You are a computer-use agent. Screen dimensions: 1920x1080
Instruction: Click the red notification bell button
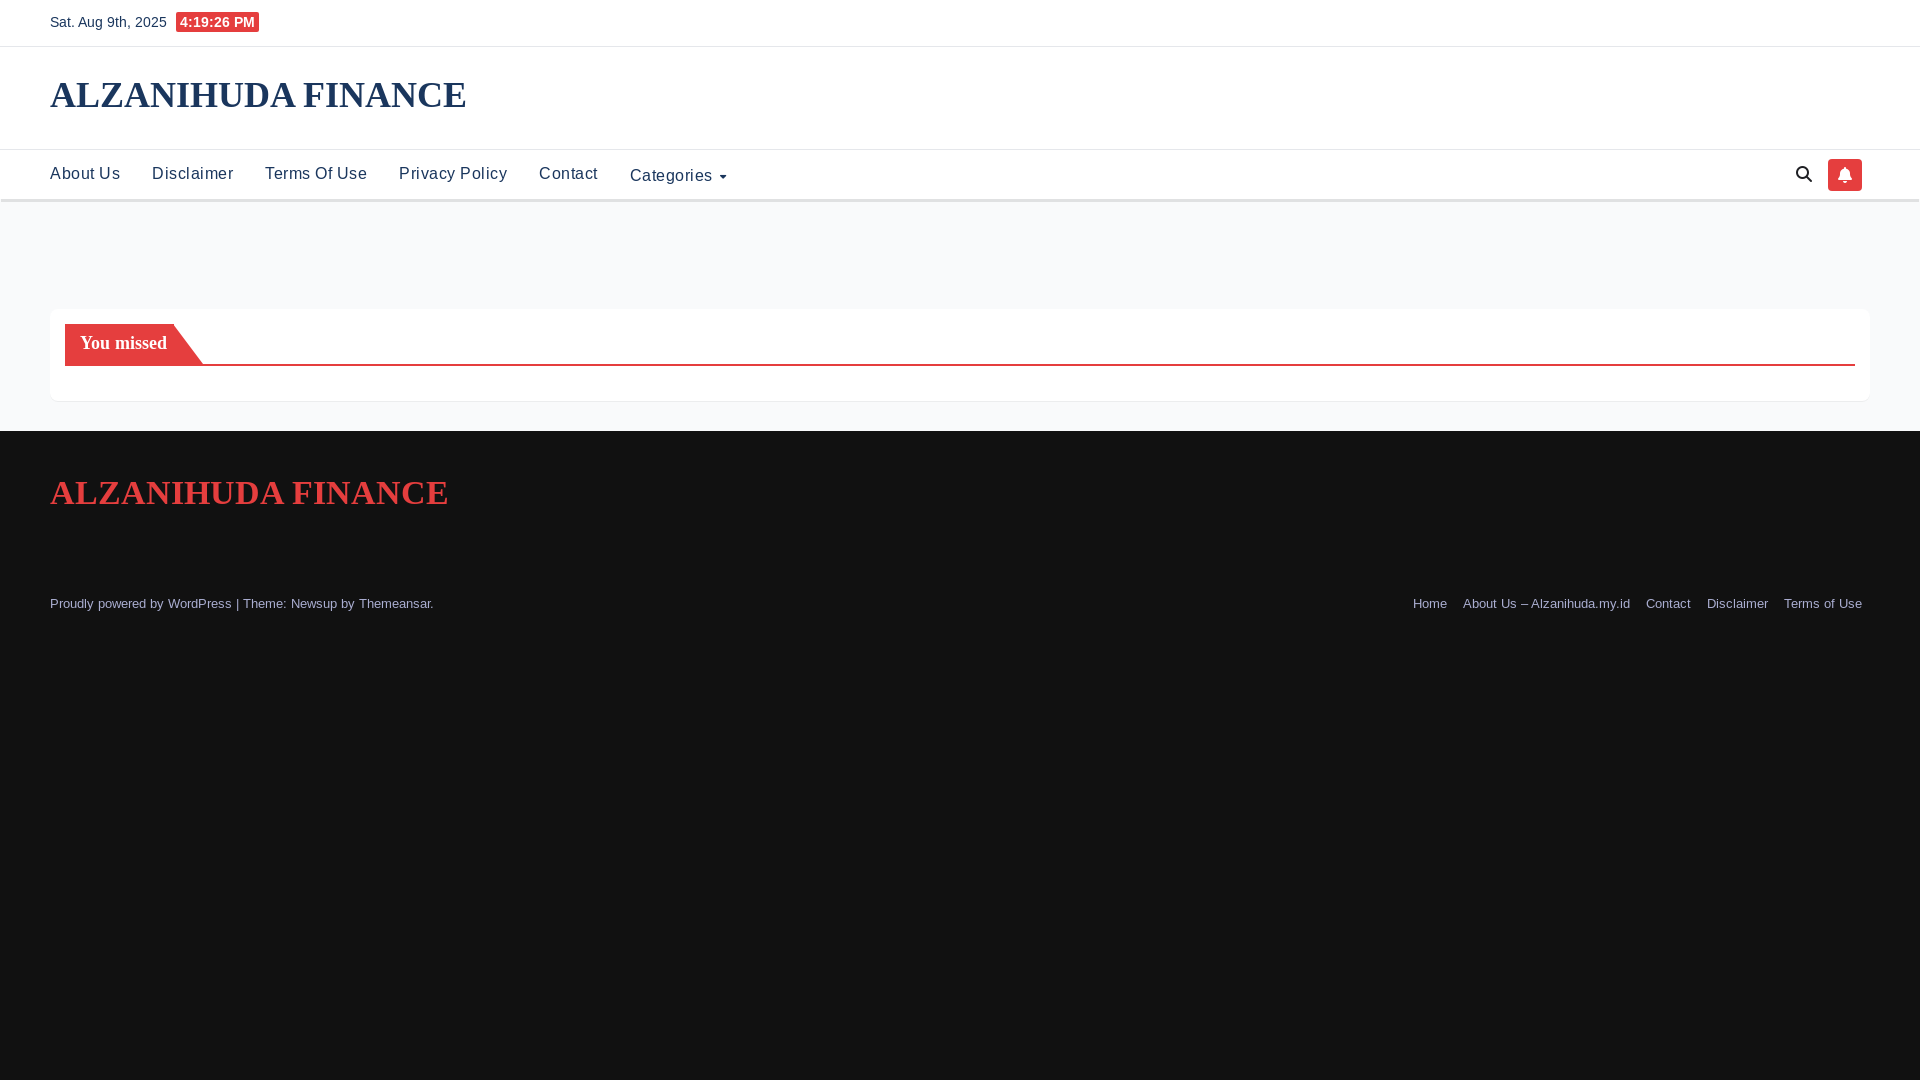tap(1845, 175)
